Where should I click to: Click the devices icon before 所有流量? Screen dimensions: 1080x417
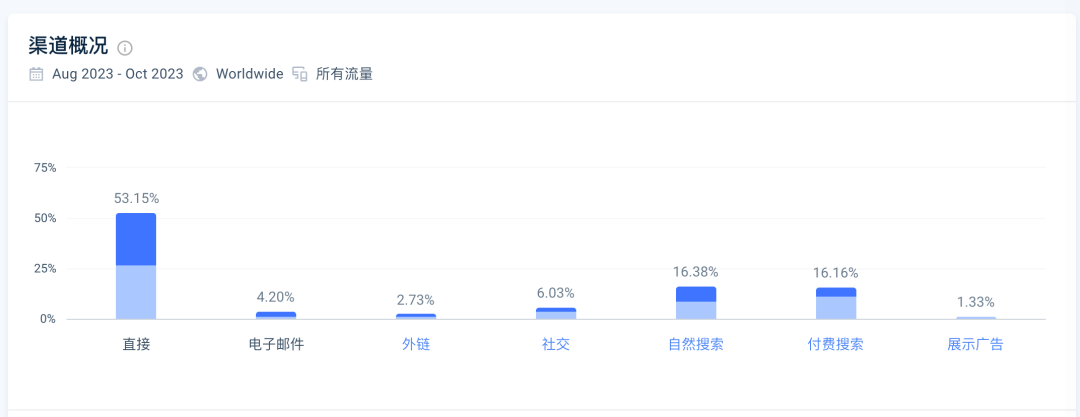[300, 74]
